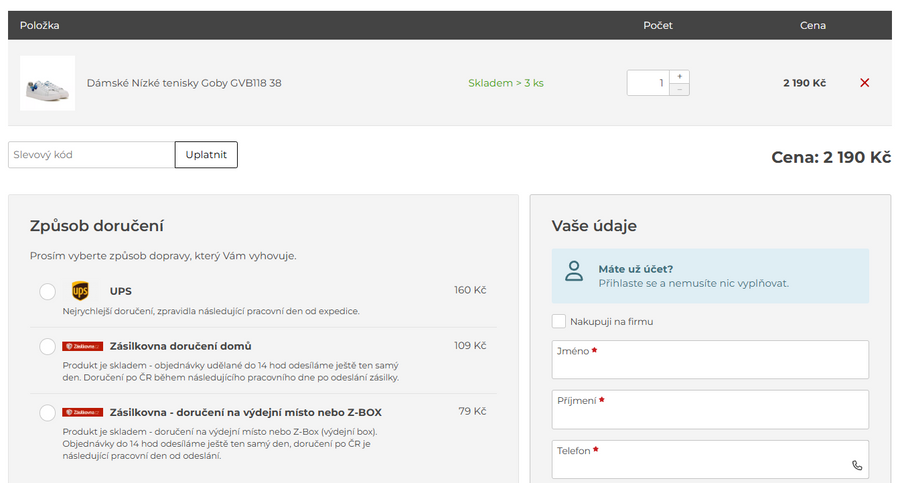The width and height of the screenshot is (900, 483).
Task: Focus the Slevový kód input field
Action: point(91,155)
